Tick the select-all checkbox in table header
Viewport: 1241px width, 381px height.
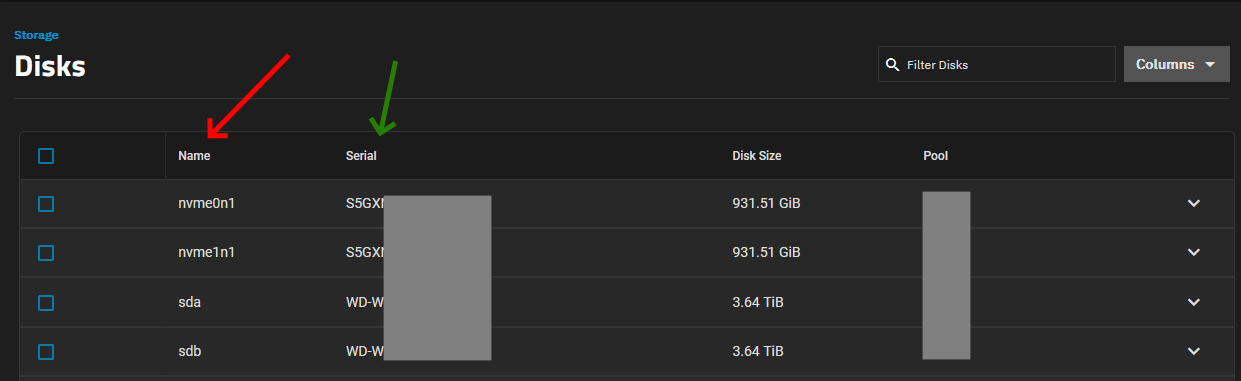(x=46, y=156)
